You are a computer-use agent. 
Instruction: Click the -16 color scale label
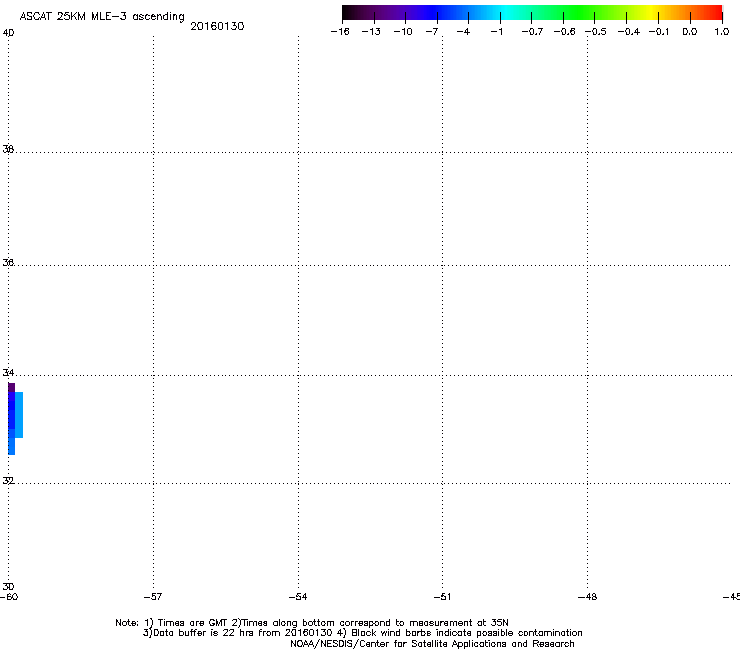pyautogui.click(x=340, y=32)
